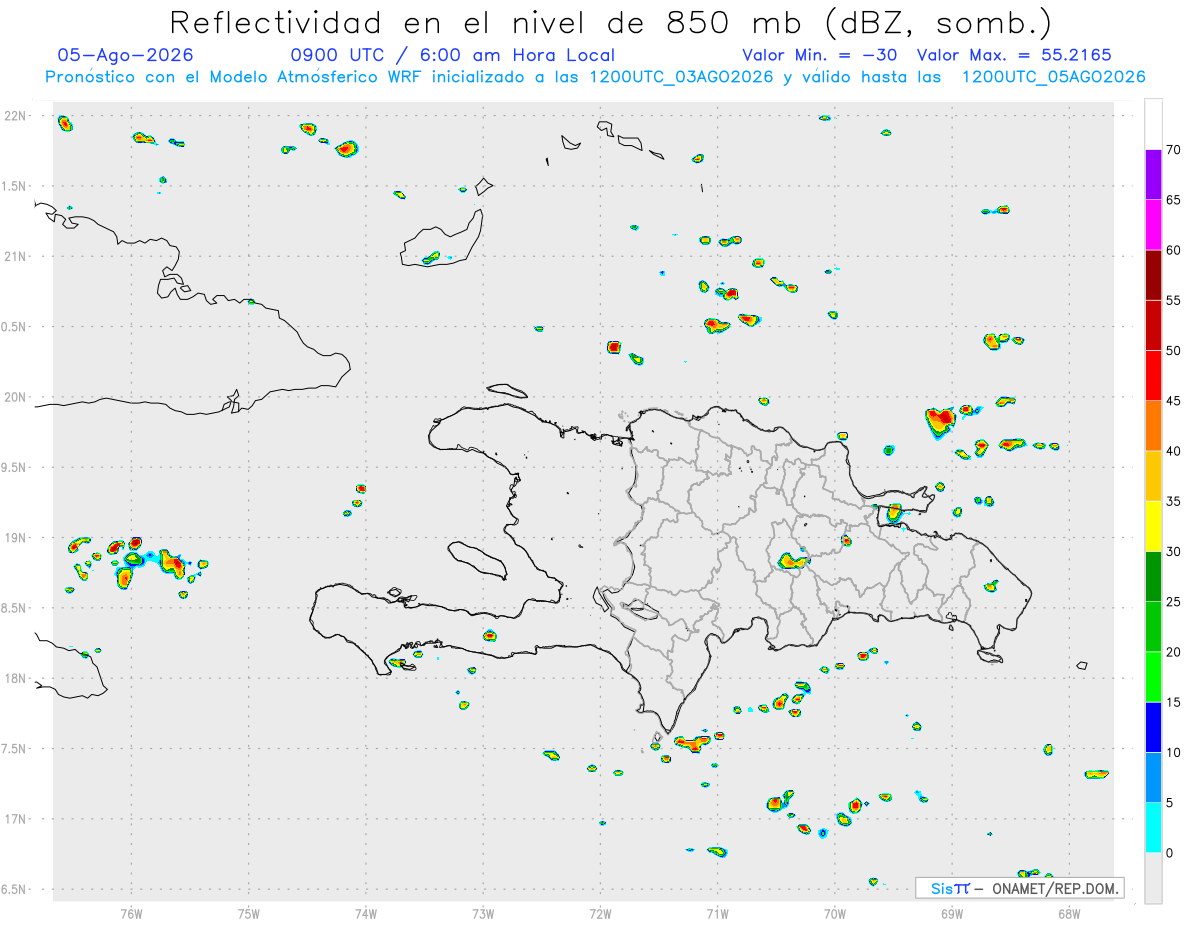Click the '22N' latitude label

click(x=16, y=116)
